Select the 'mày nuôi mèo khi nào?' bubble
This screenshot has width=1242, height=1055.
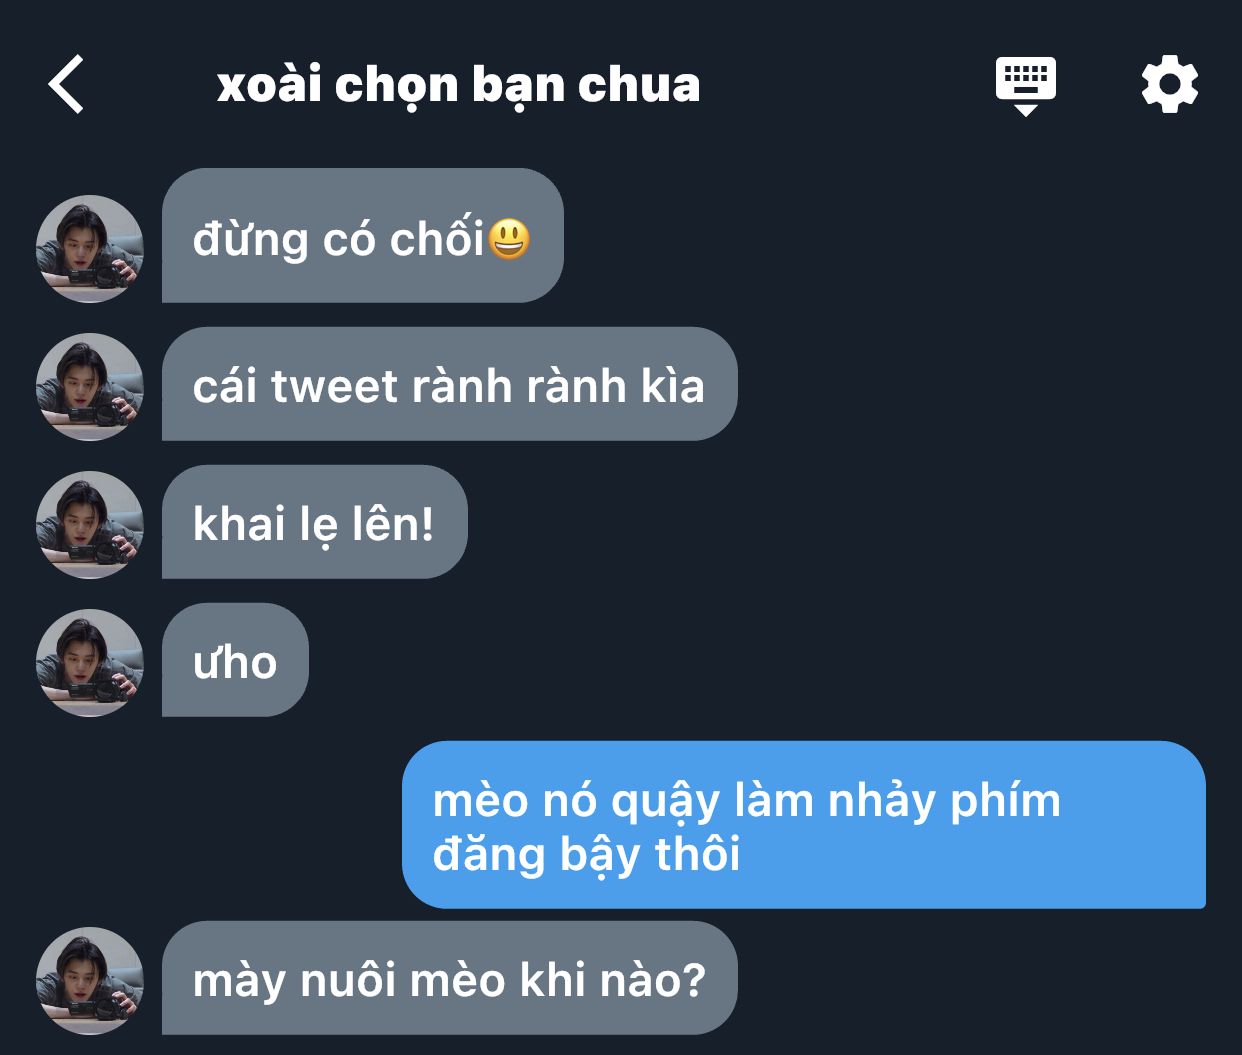pos(450,978)
